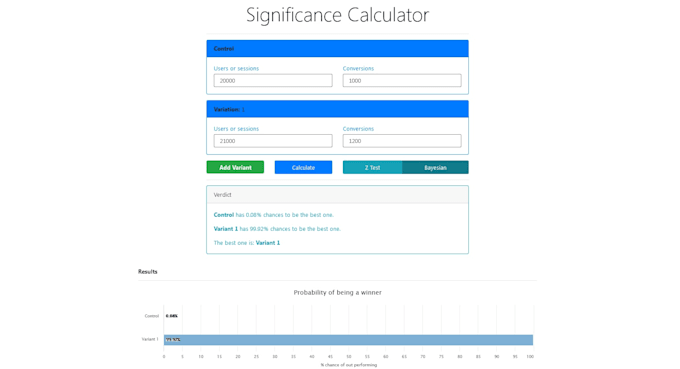Click the Variation 1 panel header
Viewport: 680px width, 369px height.
coord(337,109)
